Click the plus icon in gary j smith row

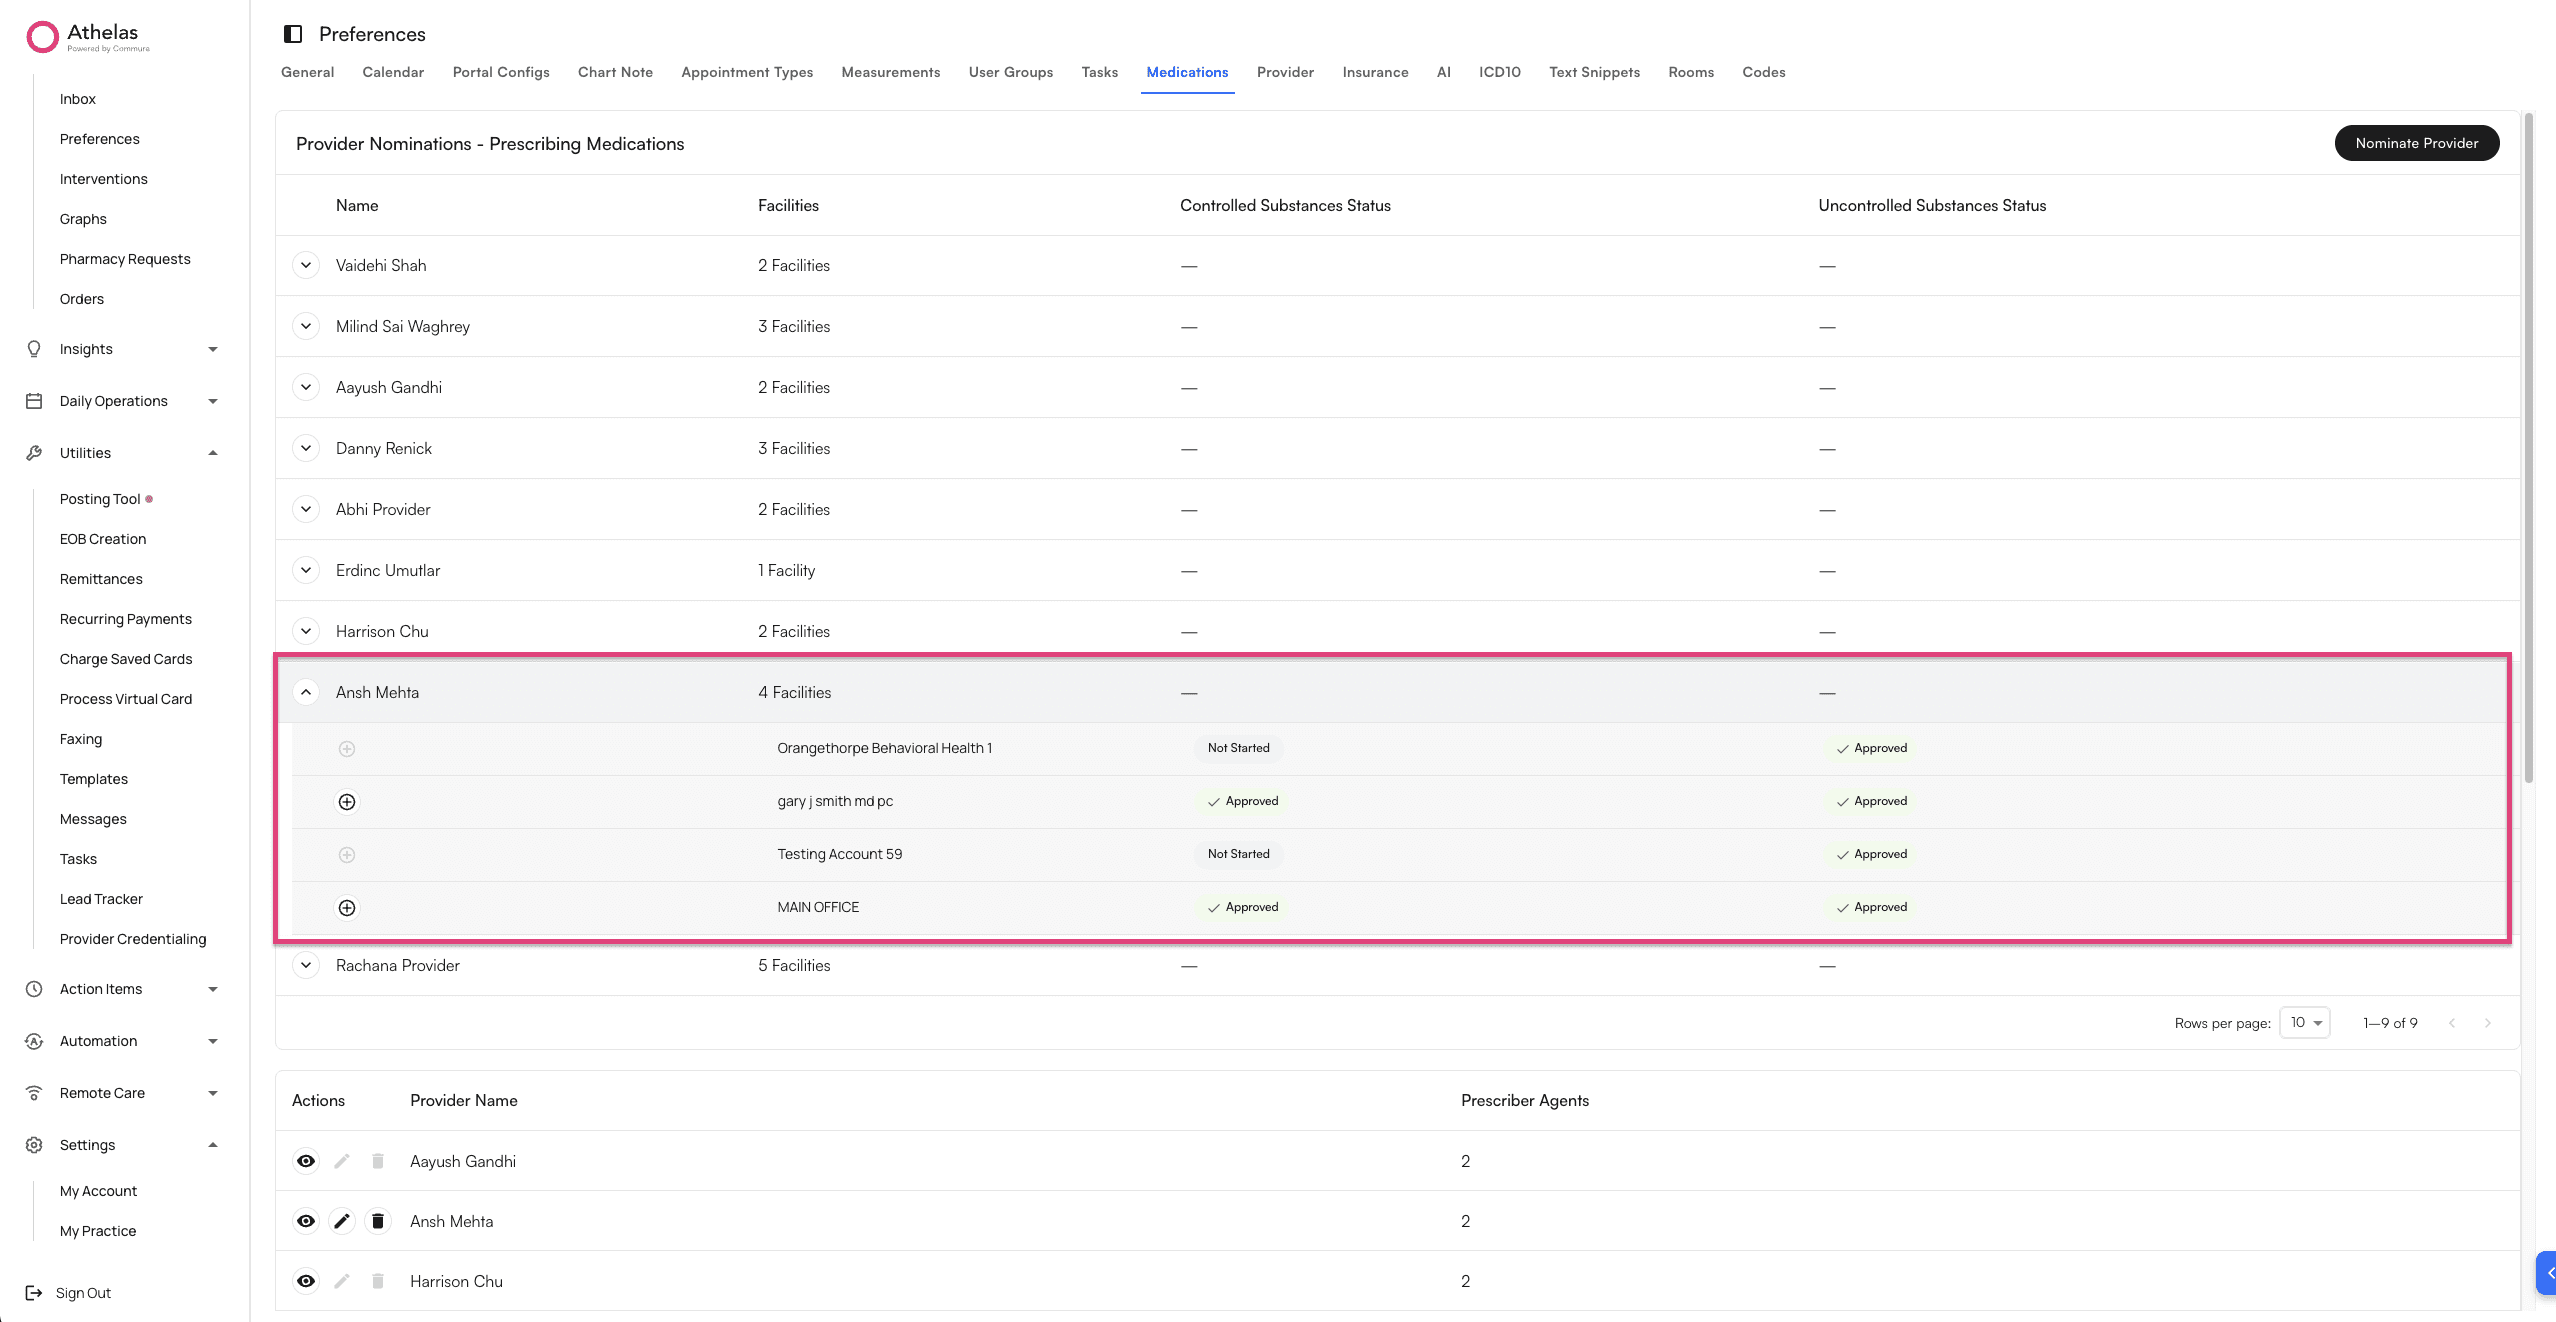point(347,802)
